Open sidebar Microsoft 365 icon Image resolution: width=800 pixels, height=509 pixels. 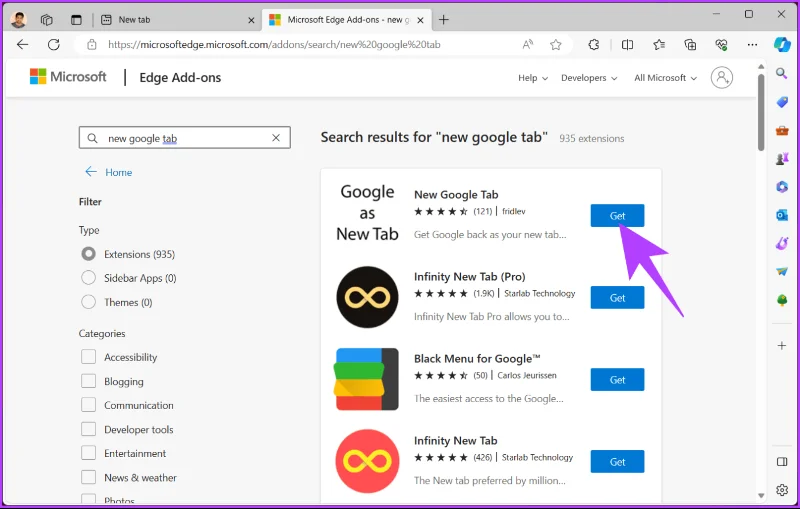[782, 187]
